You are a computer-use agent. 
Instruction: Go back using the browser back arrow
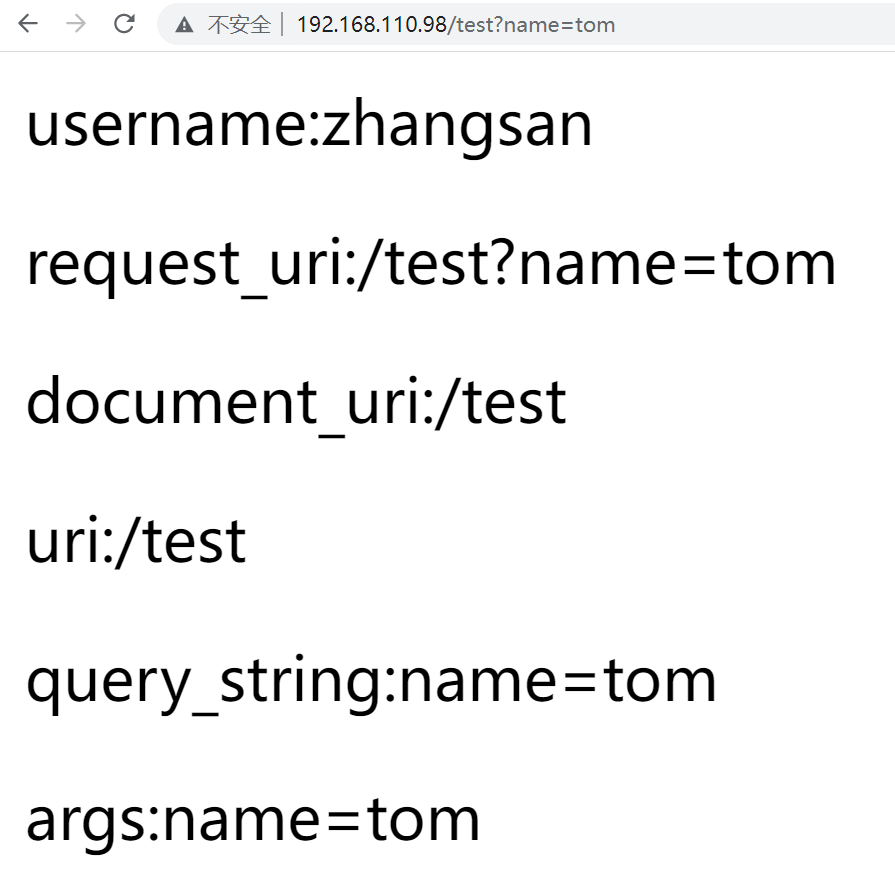click(x=27, y=23)
